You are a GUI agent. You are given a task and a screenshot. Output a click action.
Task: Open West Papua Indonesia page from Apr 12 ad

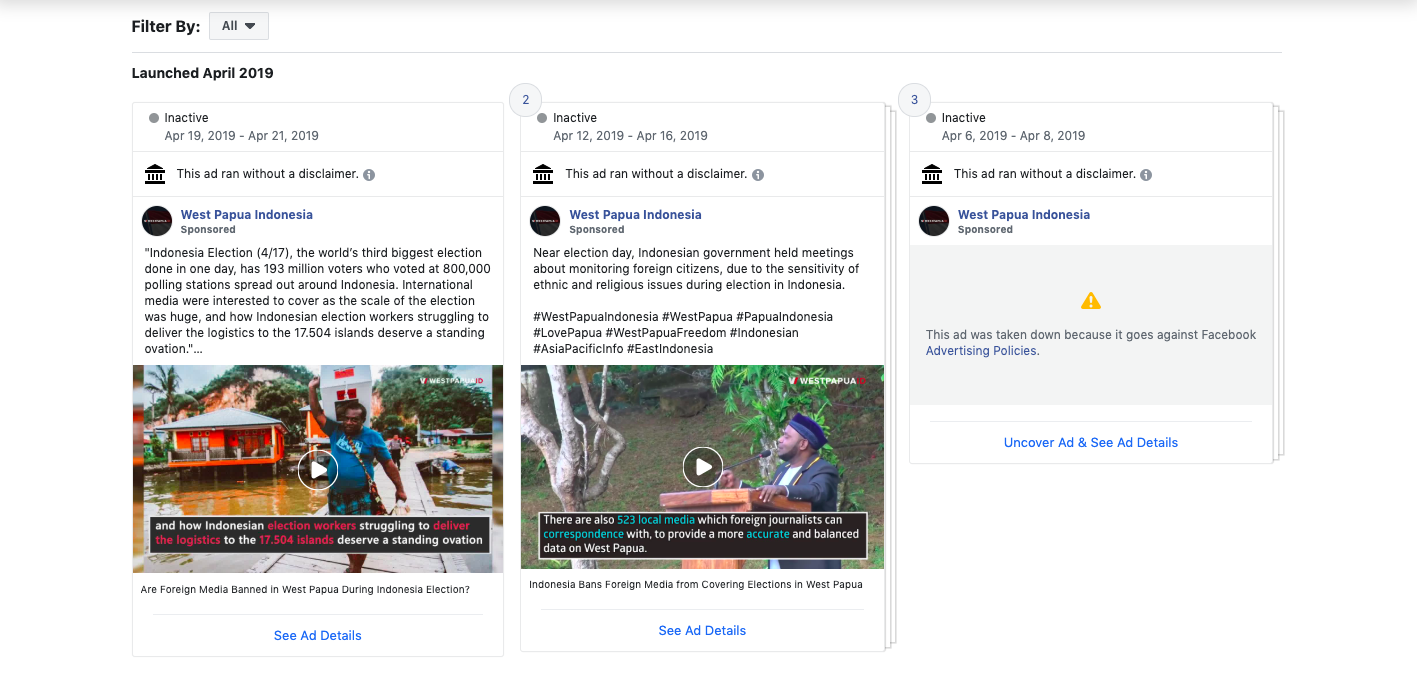tap(635, 215)
